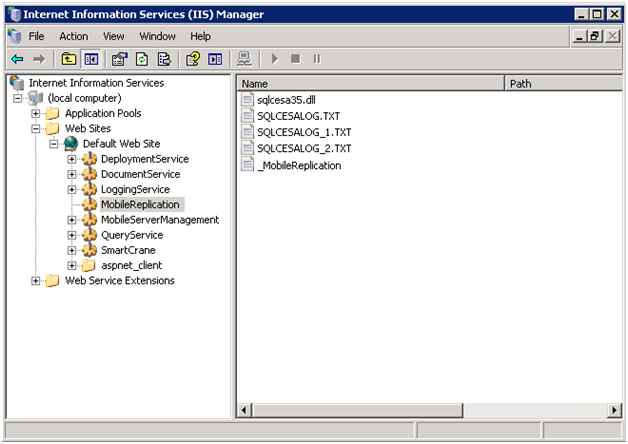Expand the SmartCrane application node
Screen dimensions: 628x444
tap(72, 250)
